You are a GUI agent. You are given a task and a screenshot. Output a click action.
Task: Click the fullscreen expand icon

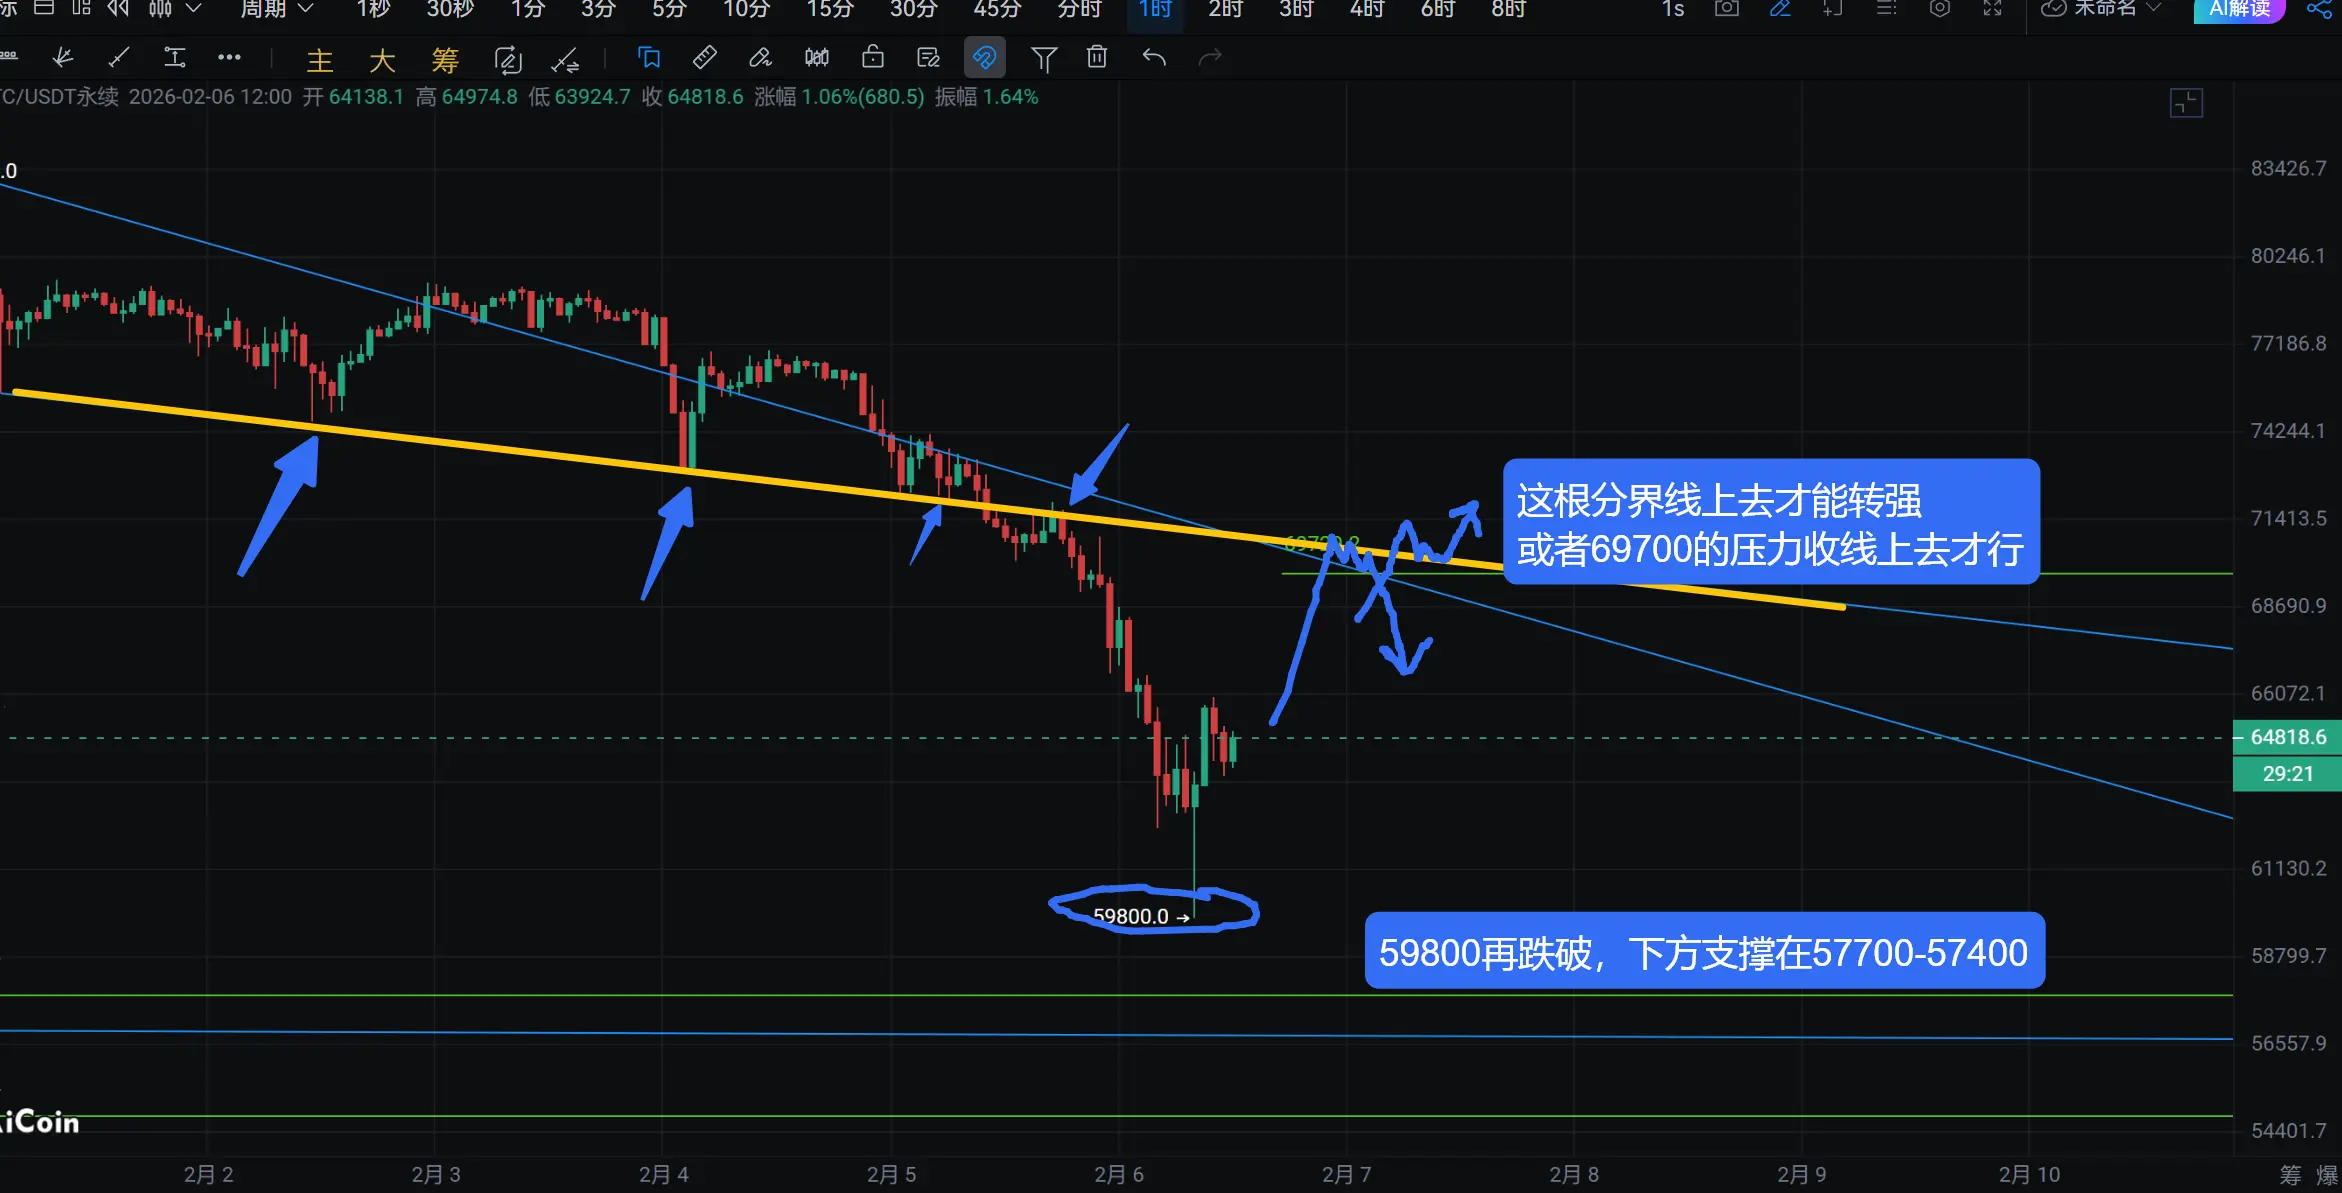1992,9
